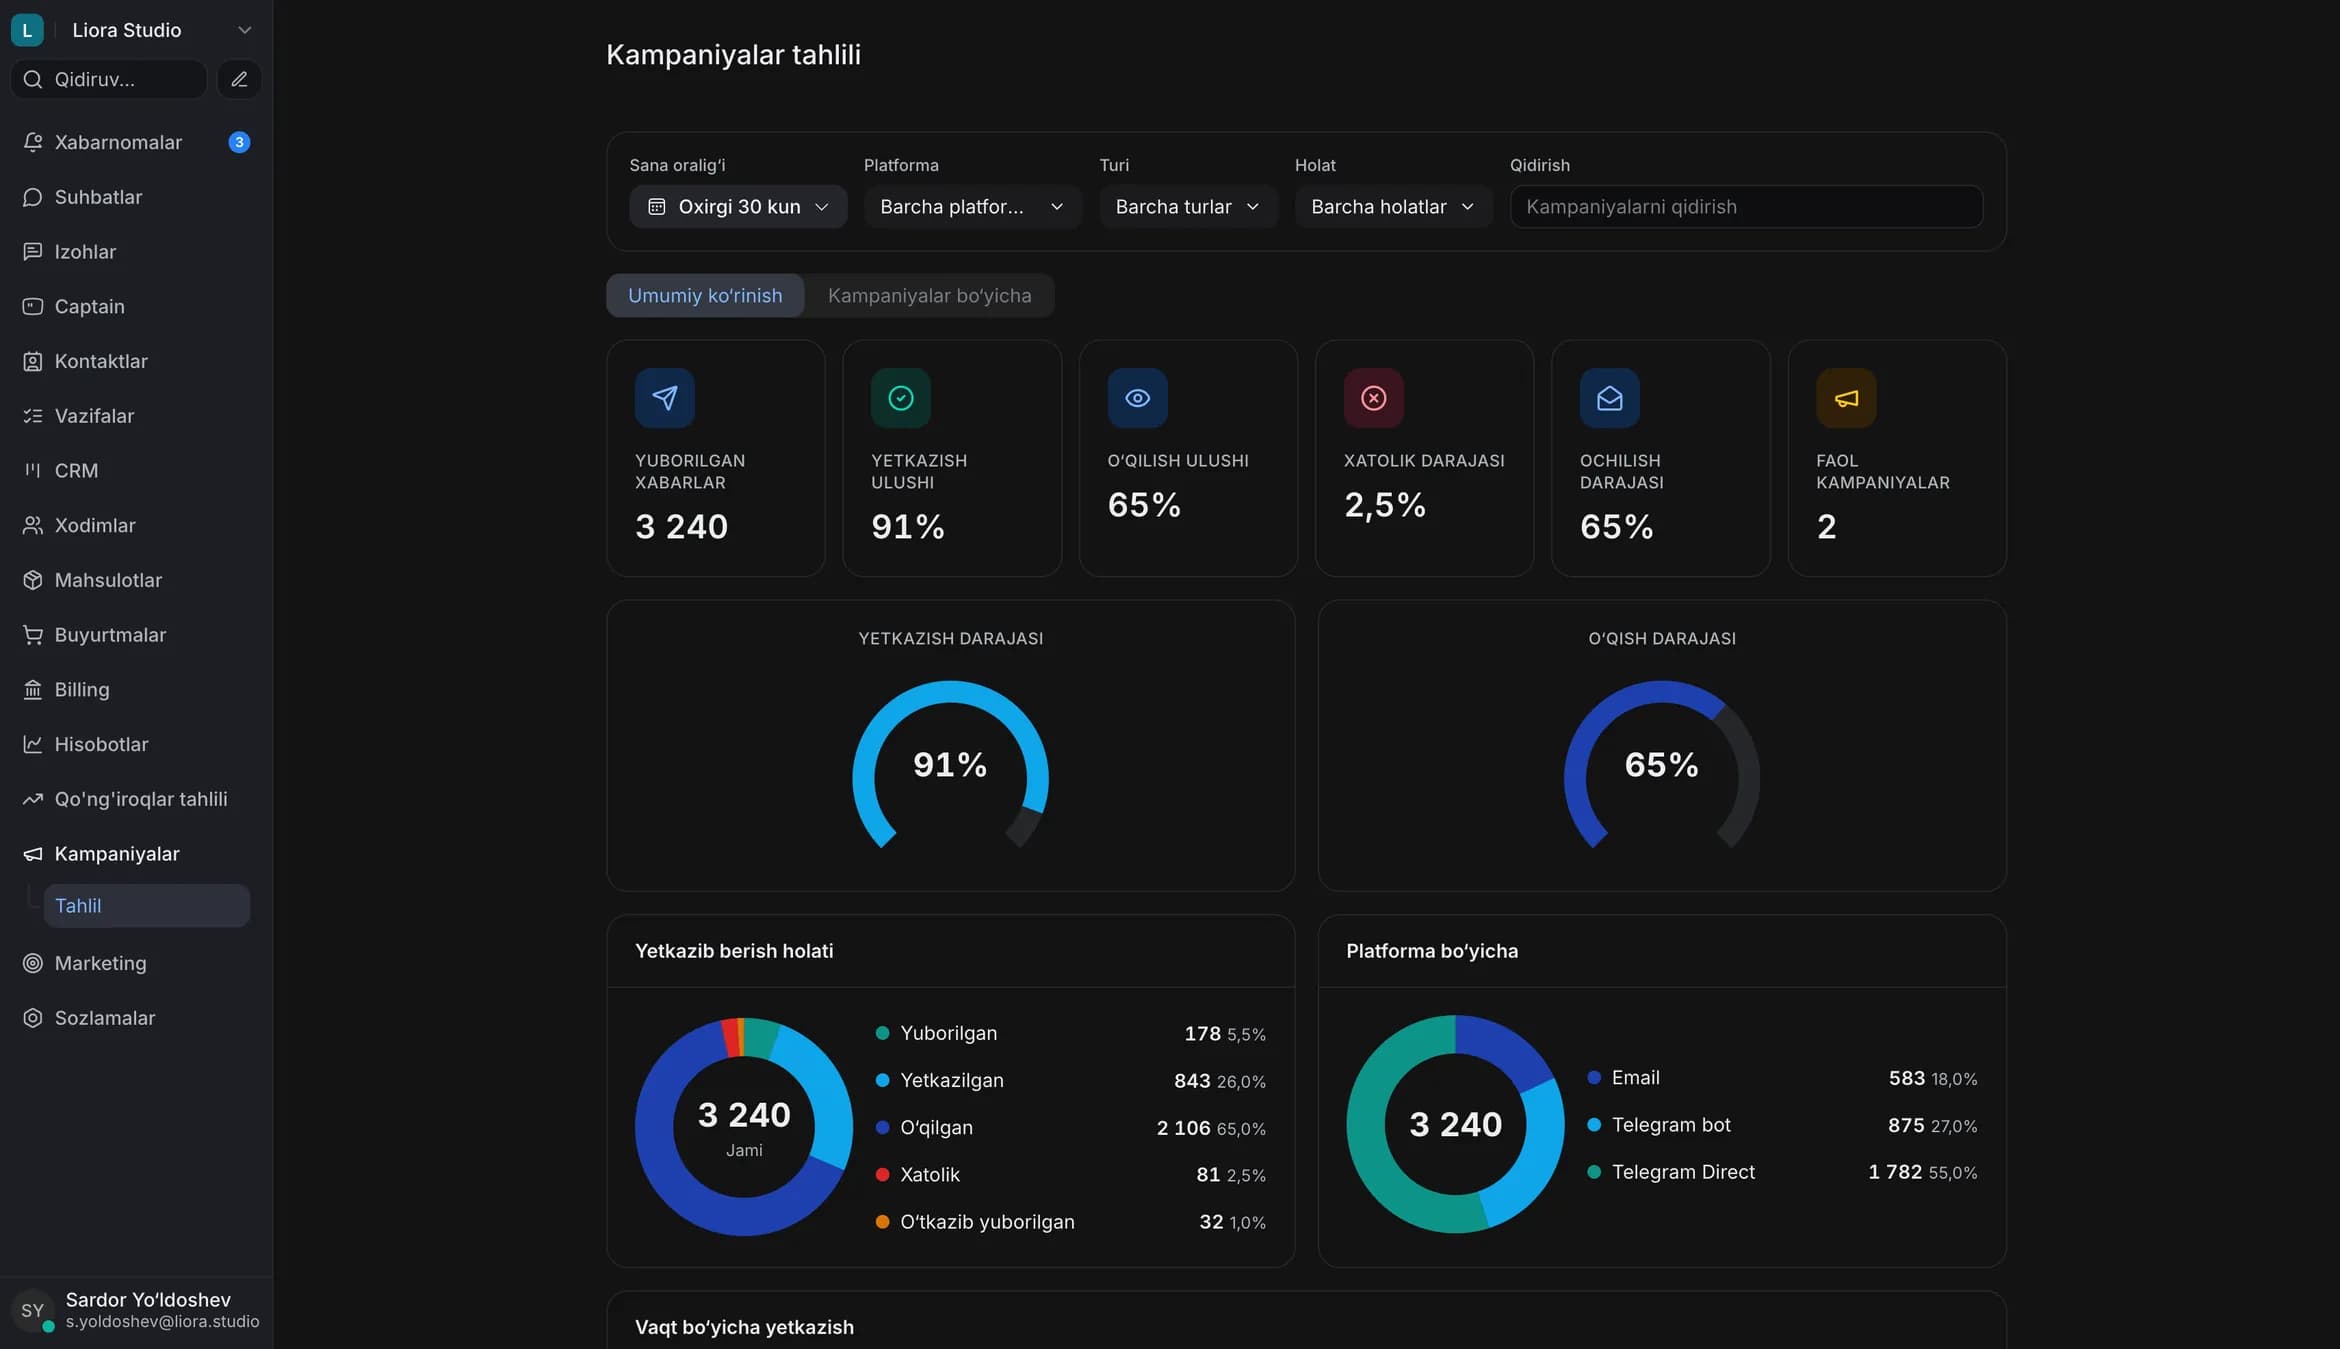Click the Sozlamalar settings icon
2340x1349 pixels.
click(33, 1018)
